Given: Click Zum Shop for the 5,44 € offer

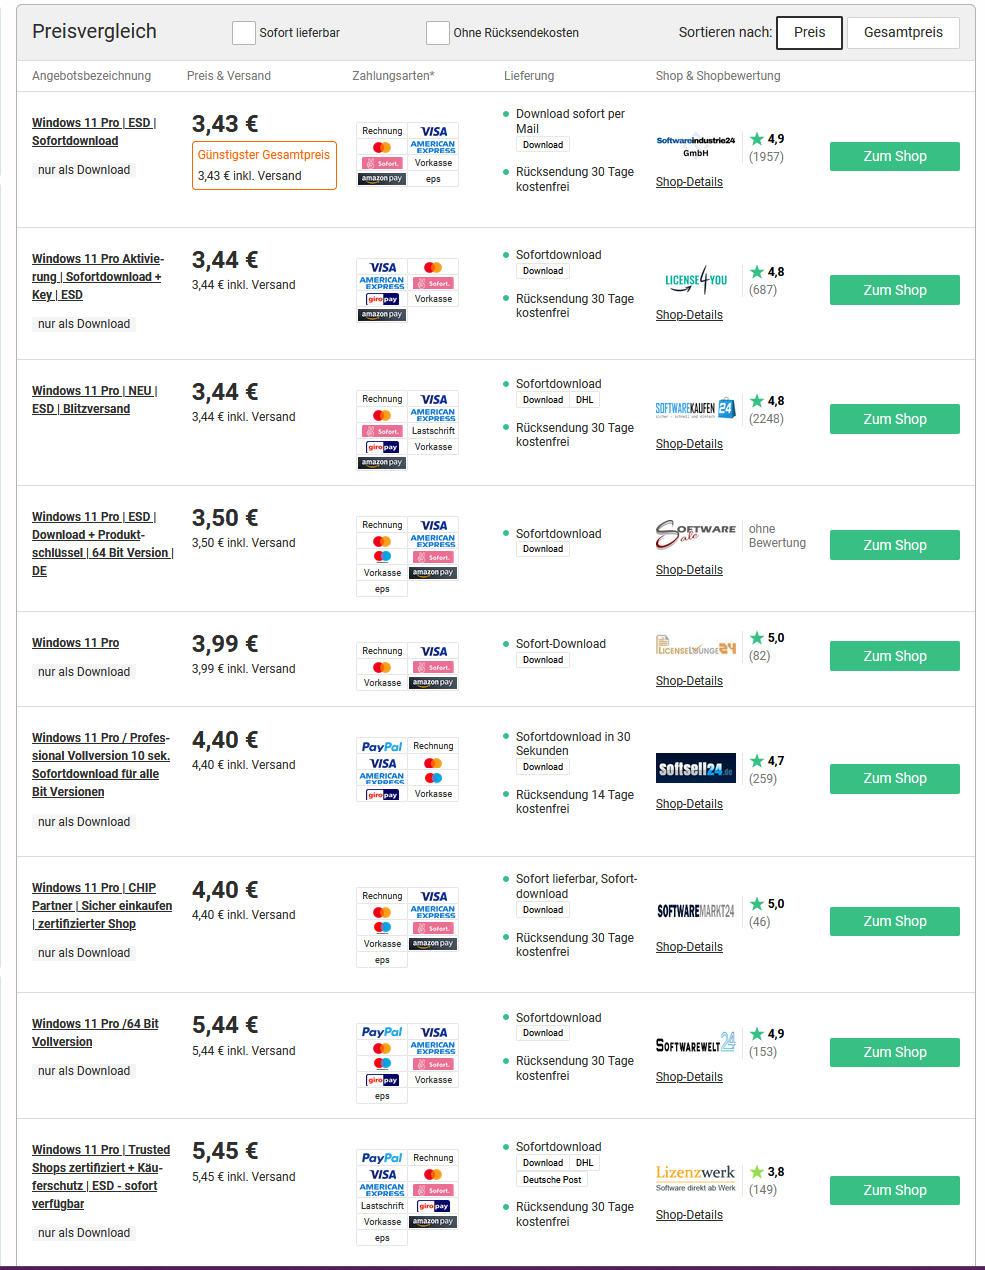Looking at the screenshot, I should tap(895, 1052).
